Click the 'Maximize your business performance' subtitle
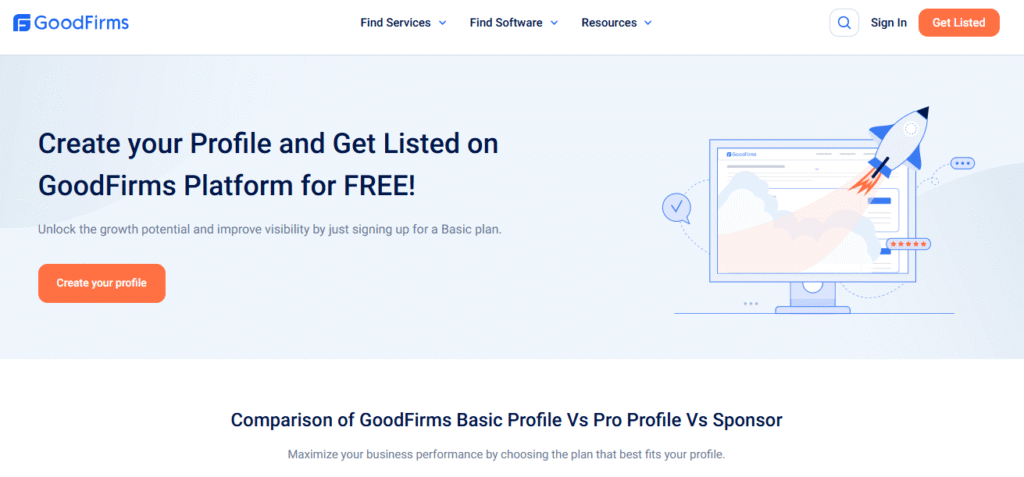Image resolution: width=1024 pixels, height=477 pixels. tap(506, 455)
